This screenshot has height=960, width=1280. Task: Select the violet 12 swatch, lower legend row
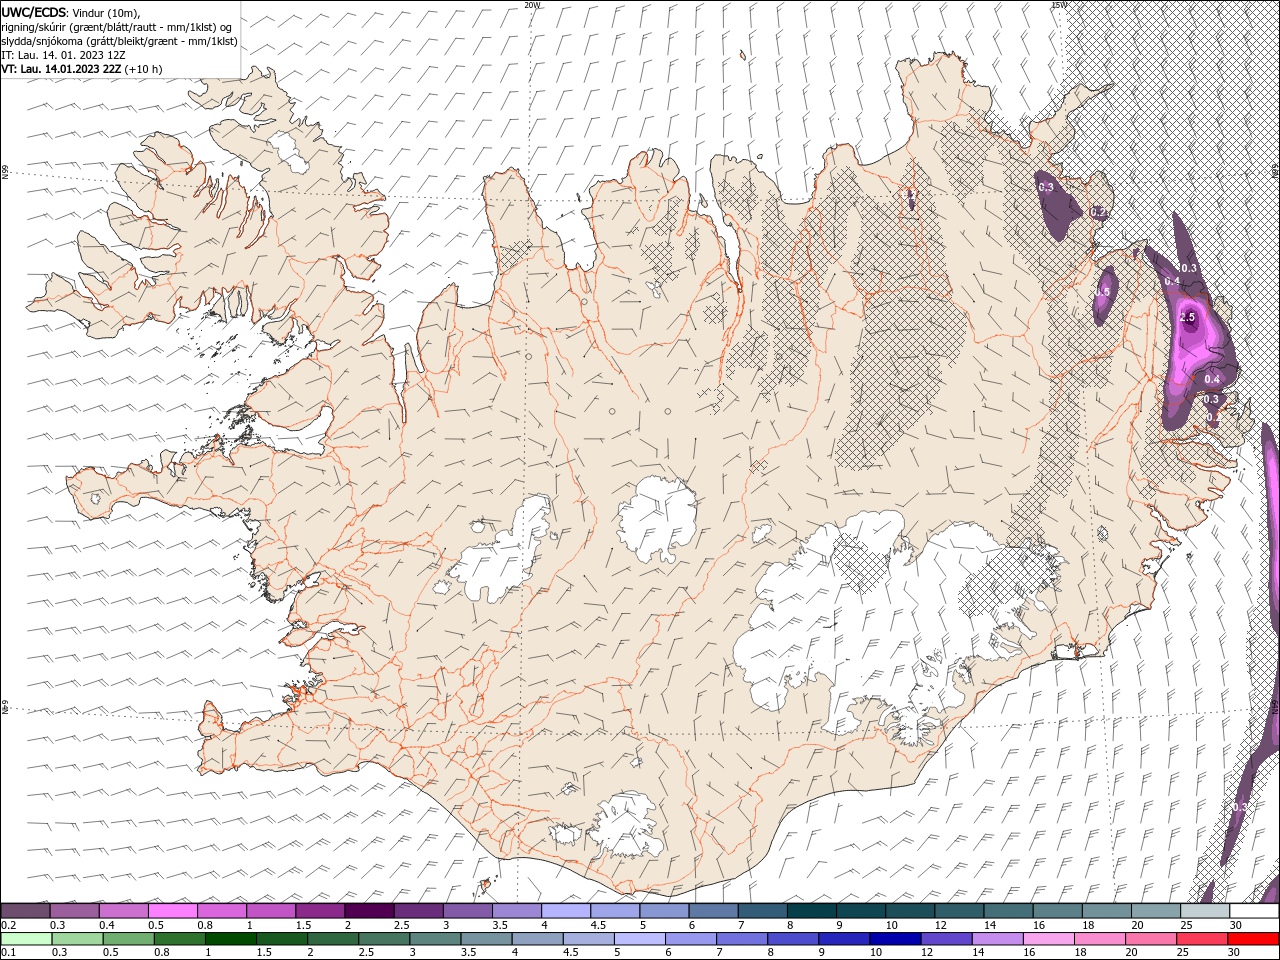click(946, 939)
